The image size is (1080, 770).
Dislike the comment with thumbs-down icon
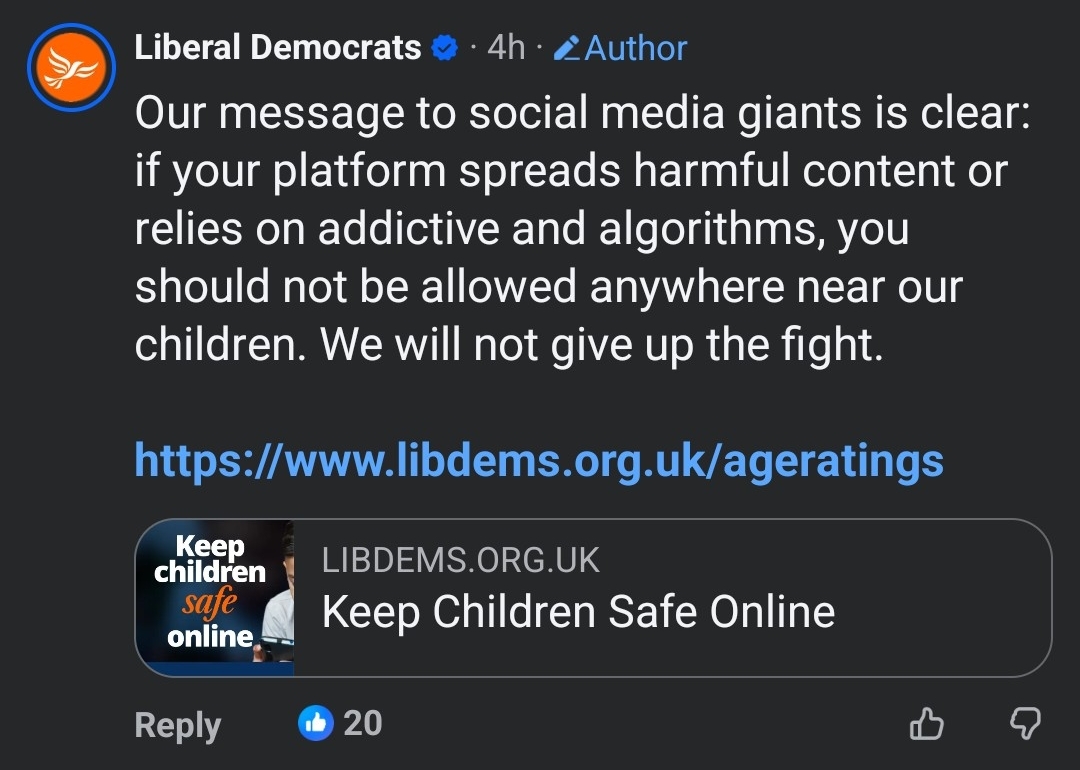[1026, 724]
